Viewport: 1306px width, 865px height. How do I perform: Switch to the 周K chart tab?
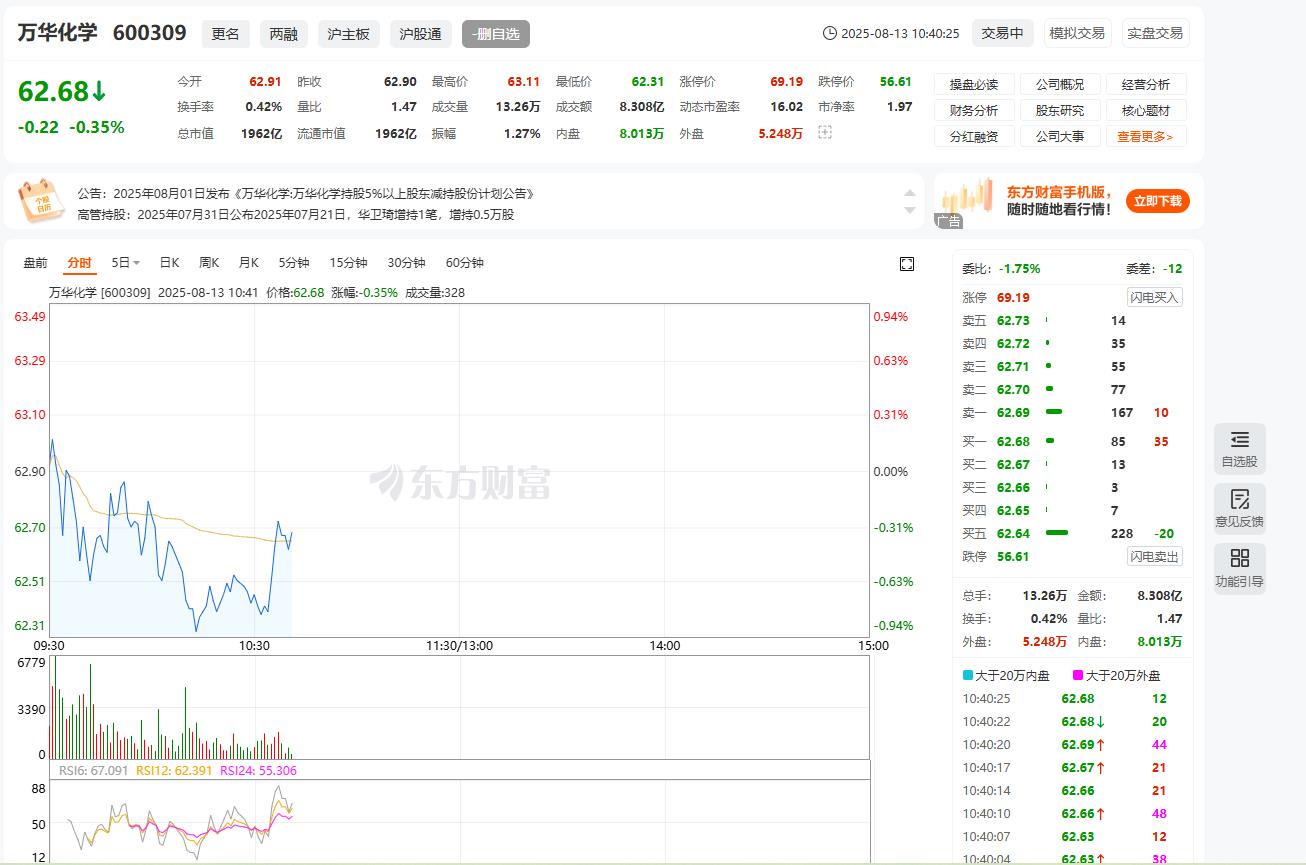pos(209,263)
